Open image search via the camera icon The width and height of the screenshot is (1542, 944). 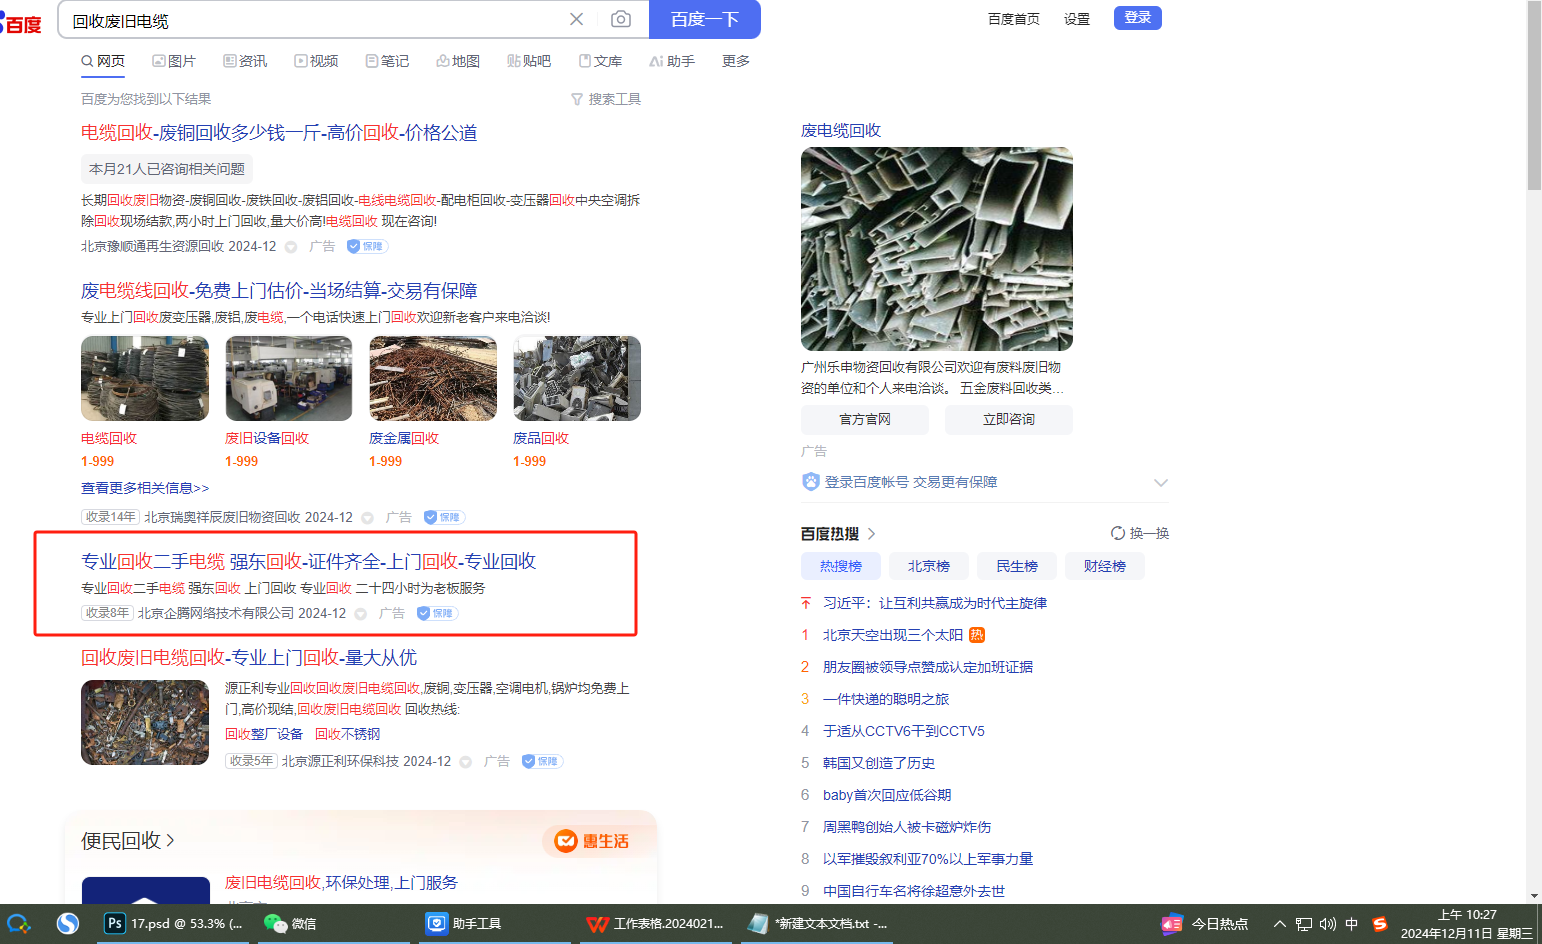(621, 19)
